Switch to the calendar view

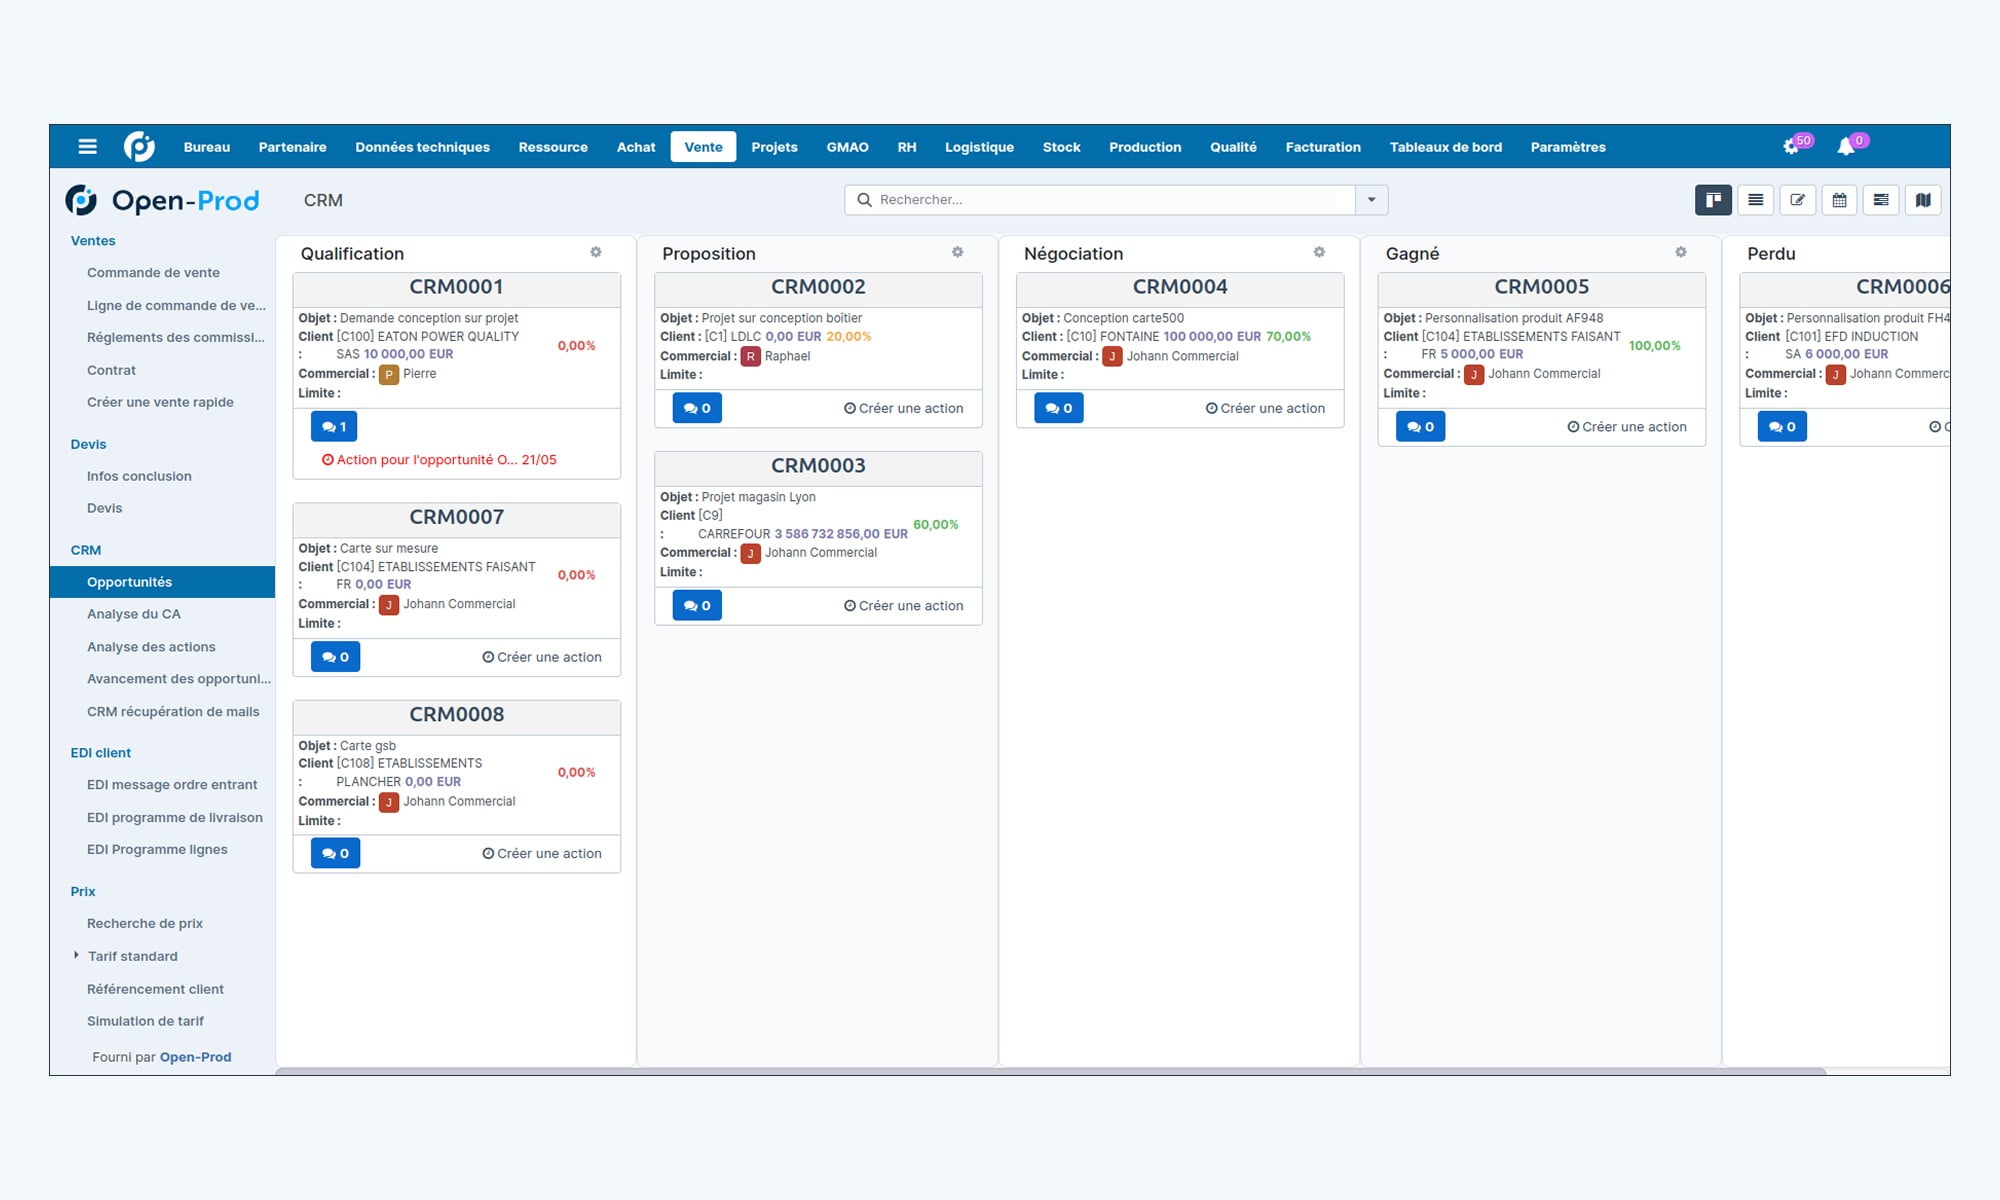(1839, 200)
